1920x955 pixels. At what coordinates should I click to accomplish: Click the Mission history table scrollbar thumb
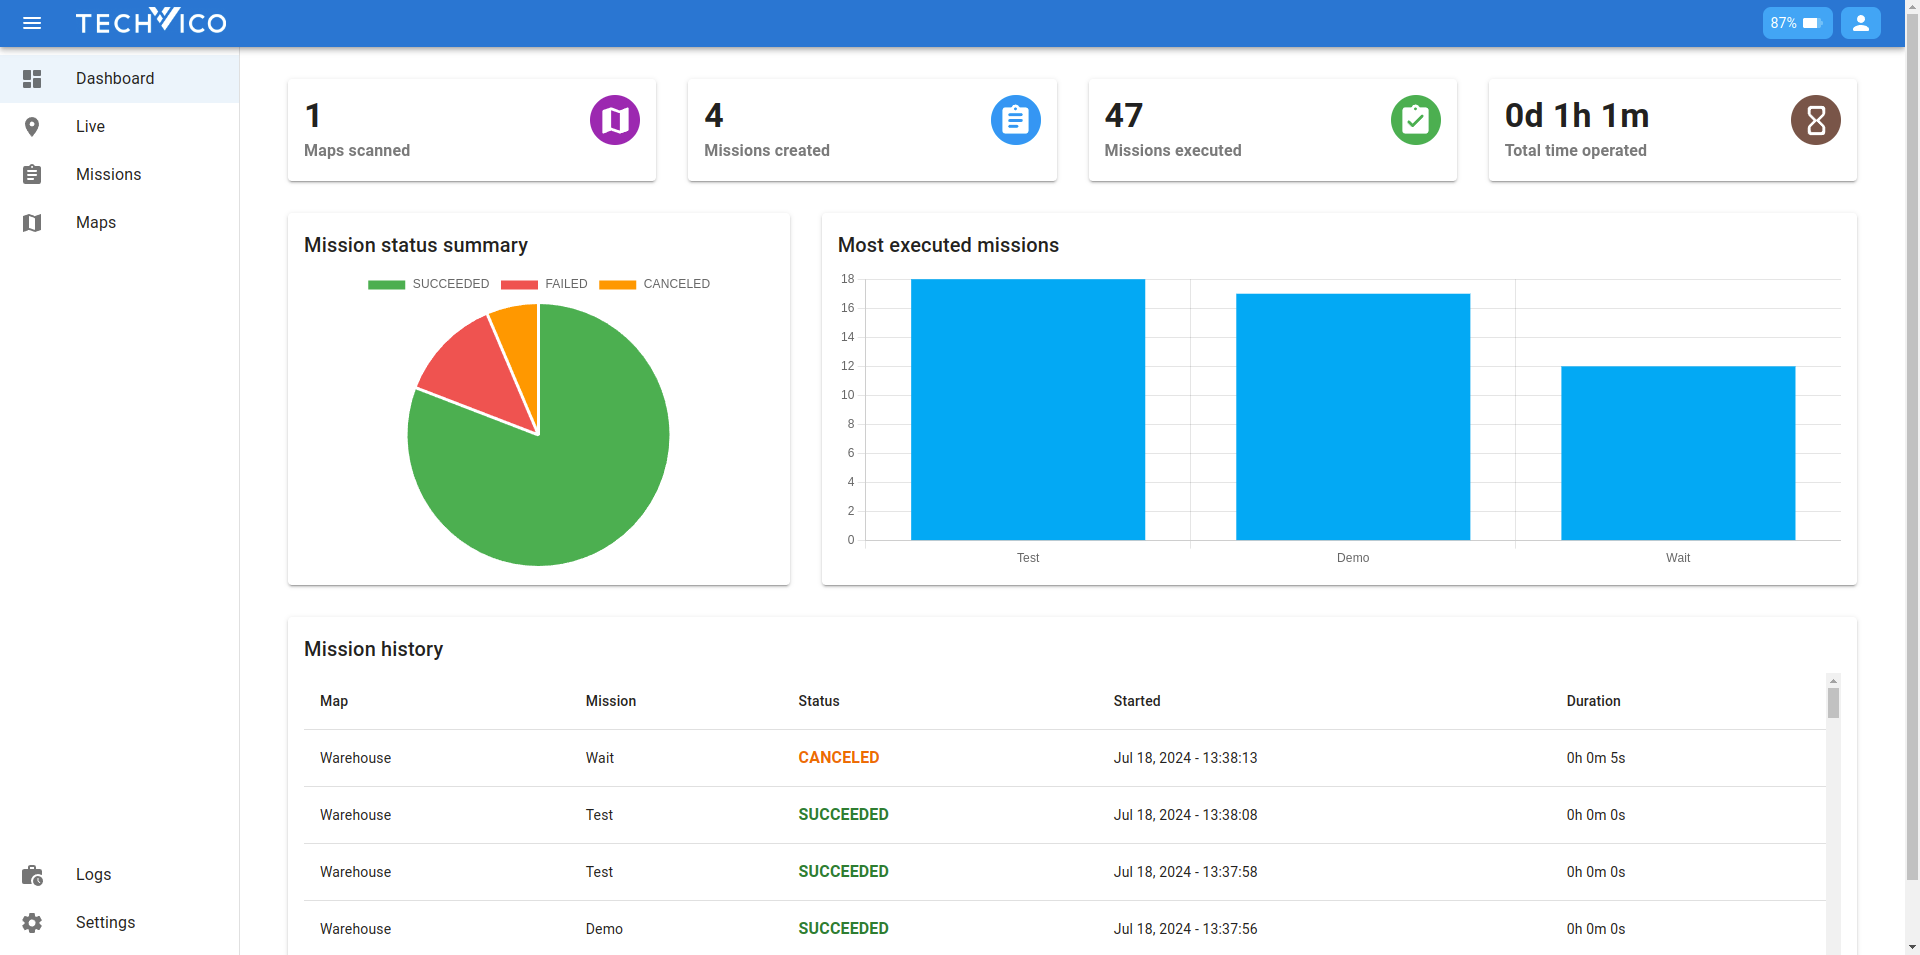(x=1833, y=703)
